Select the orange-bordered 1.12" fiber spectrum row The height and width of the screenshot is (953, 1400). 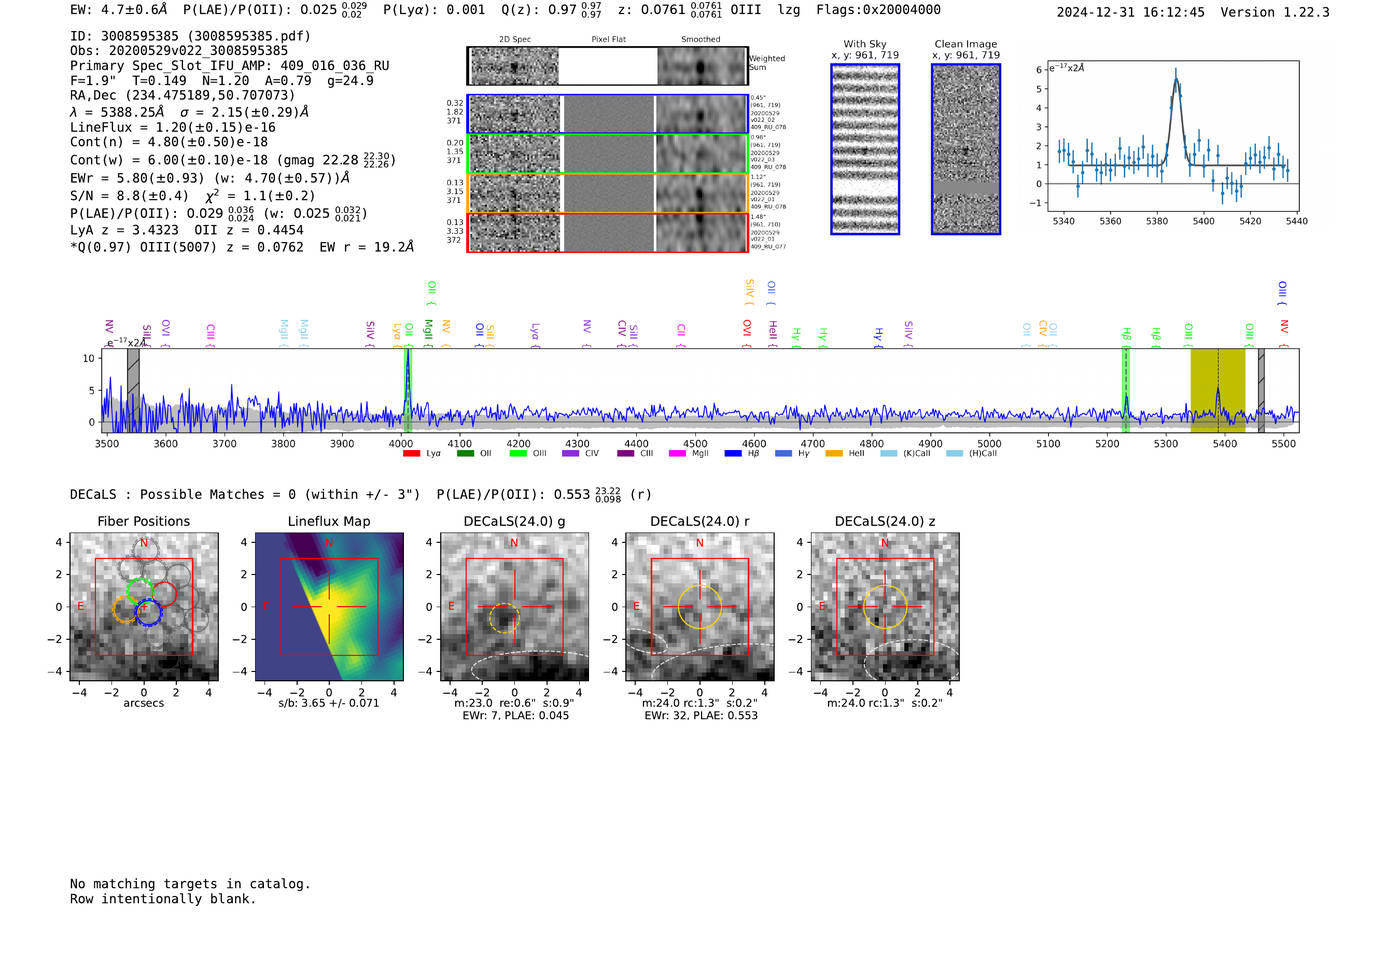tap(608, 193)
